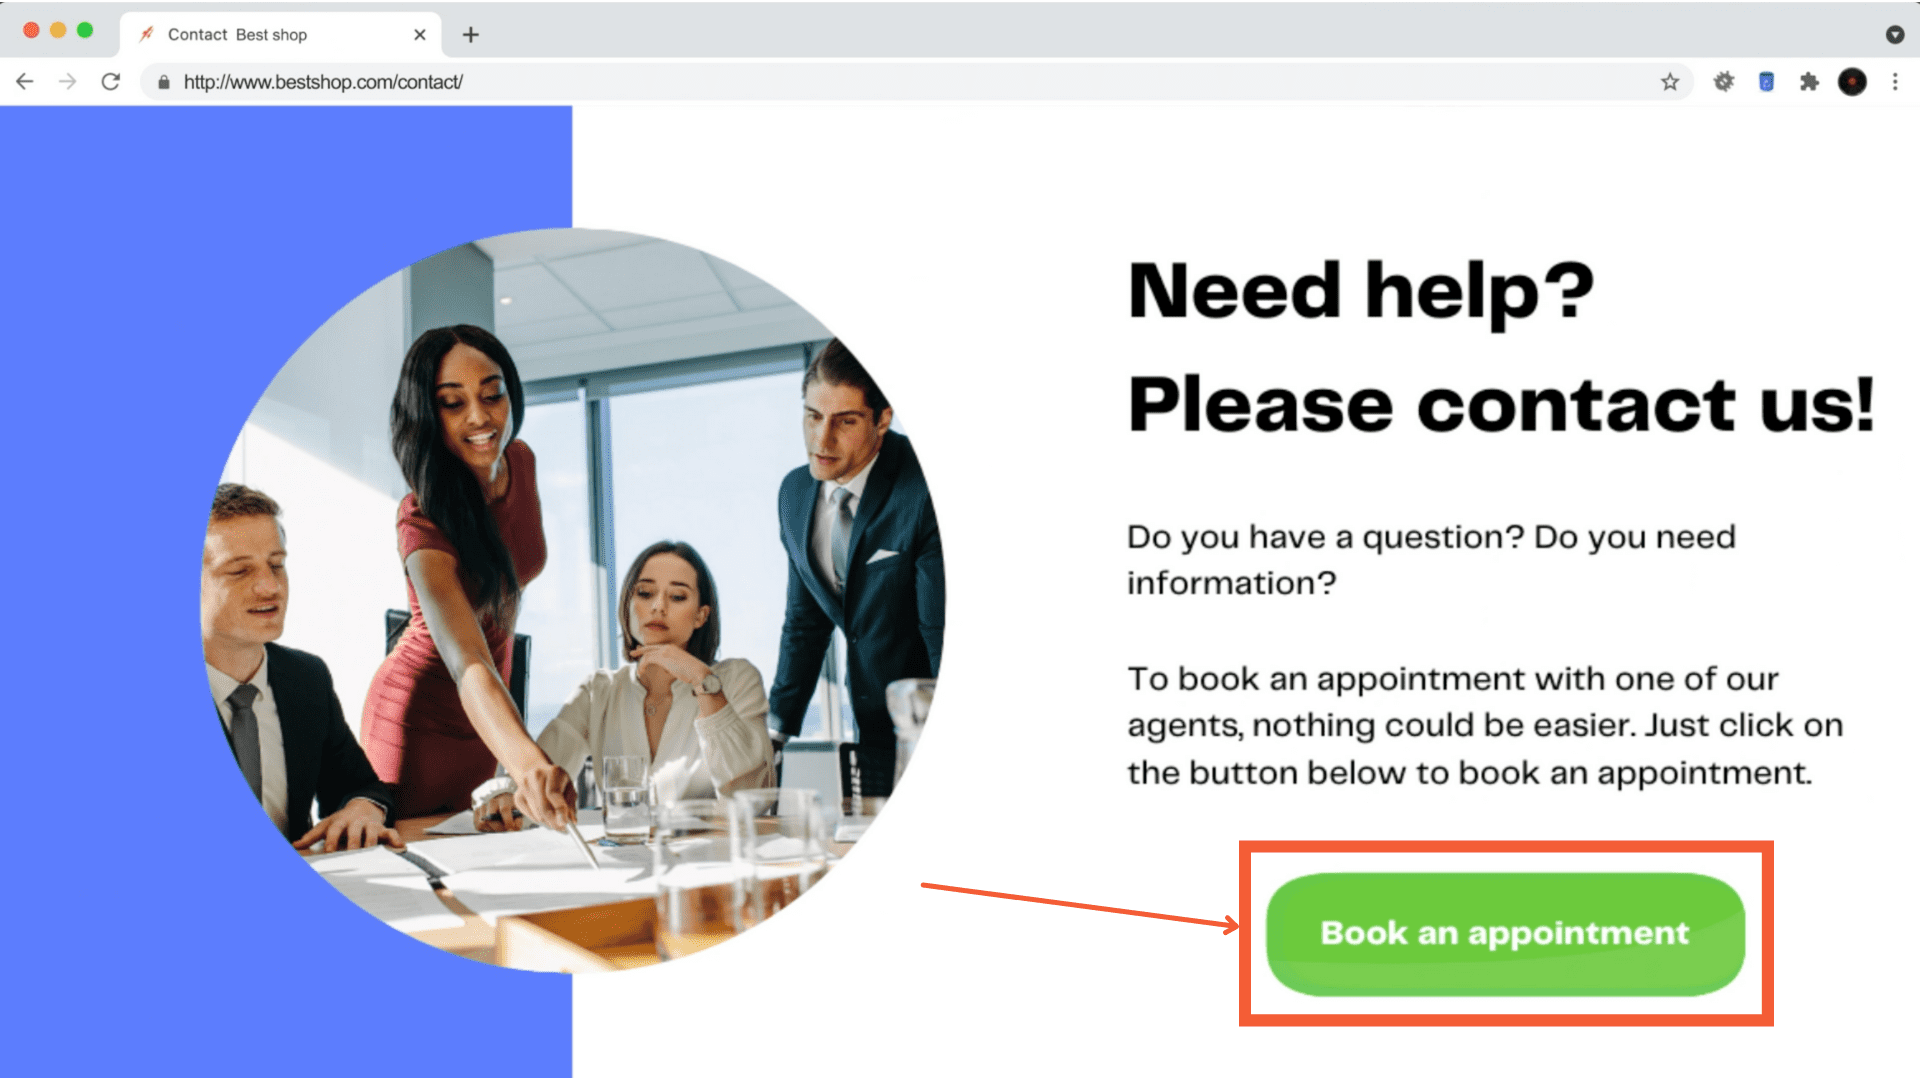Click the padlock site info icon
Image resolution: width=1920 pixels, height=1080 pixels.
click(164, 82)
